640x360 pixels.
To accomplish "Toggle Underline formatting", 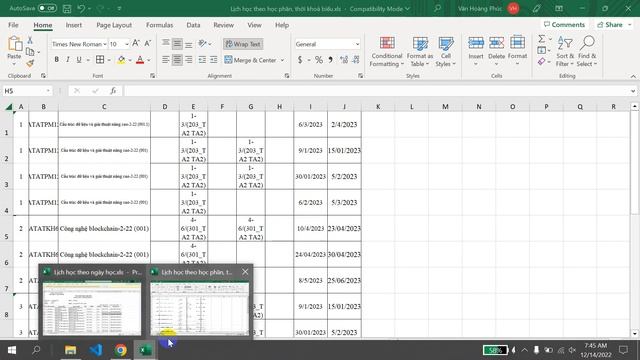I will click(79, 60).
